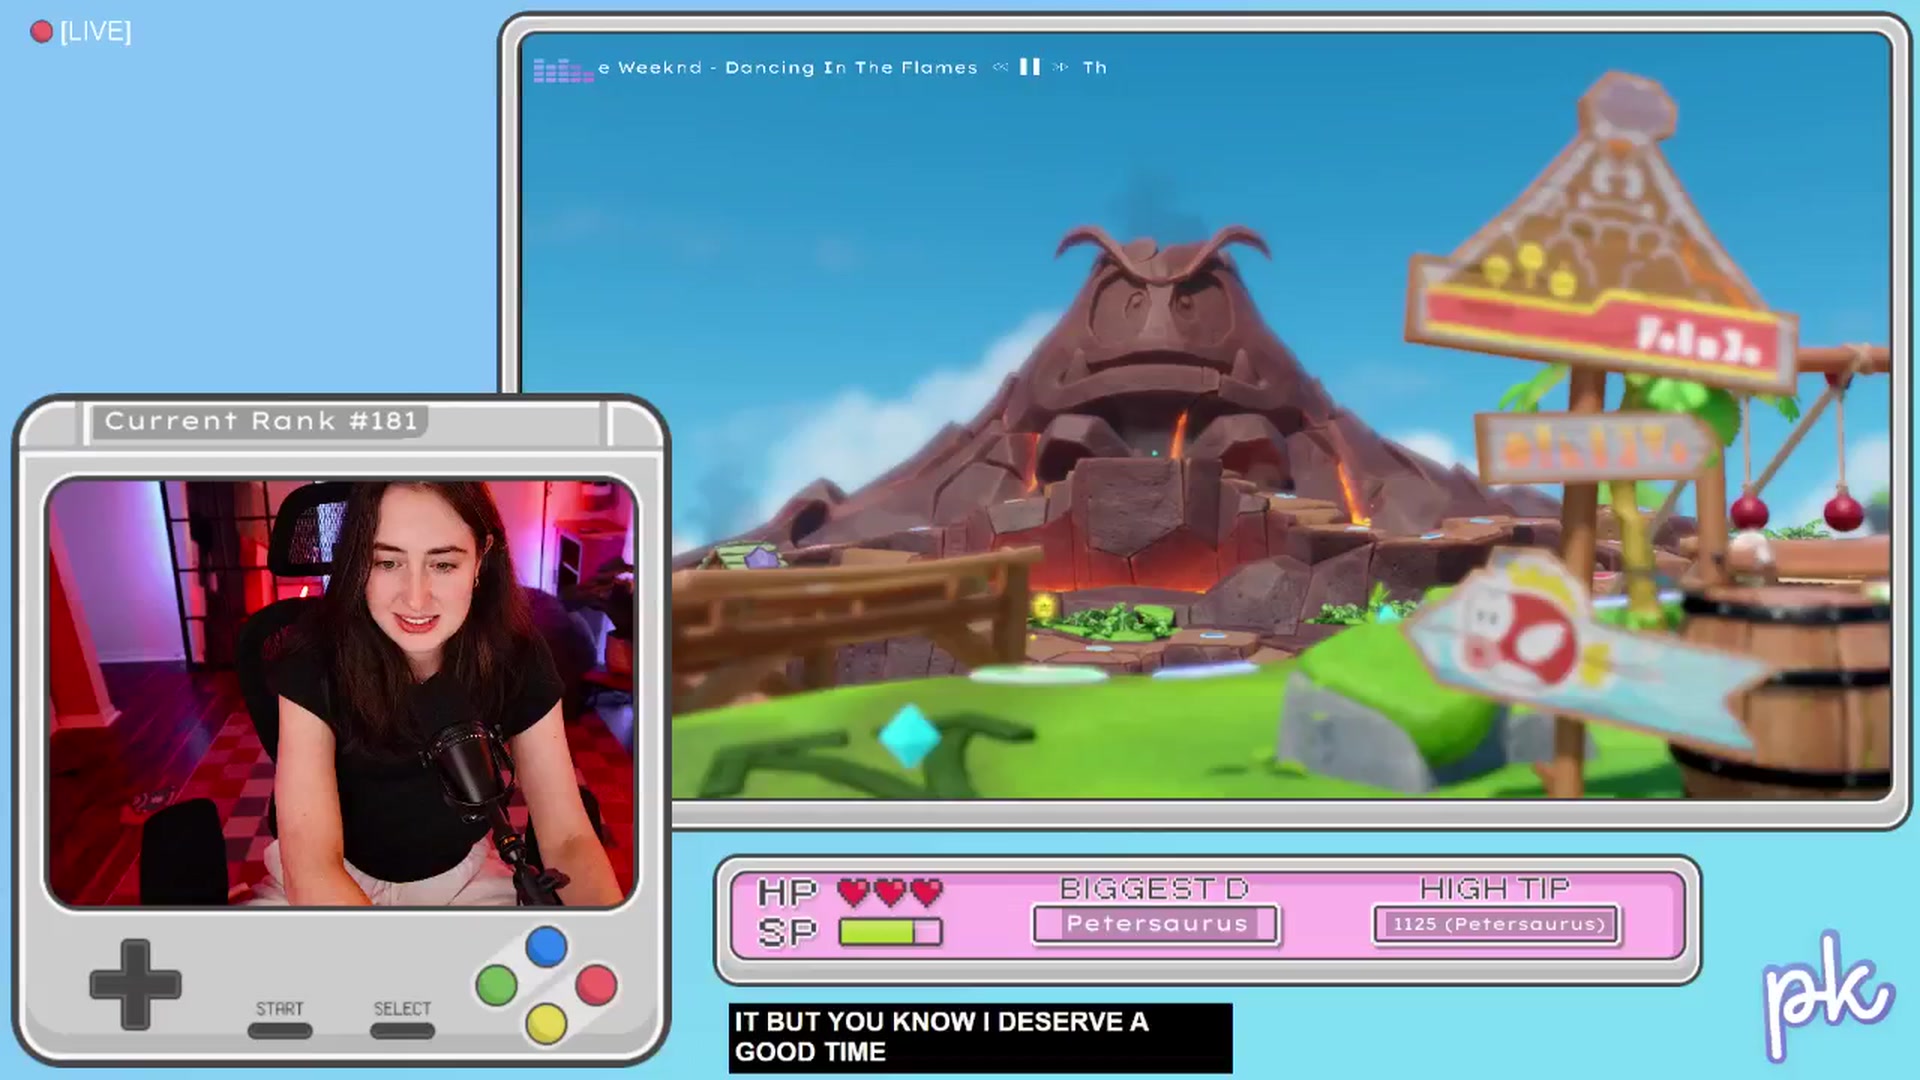Click the middle HP heart icon
This screenshot has height=1080, width=1920.
pyautogui.click(x=890, y=891)
